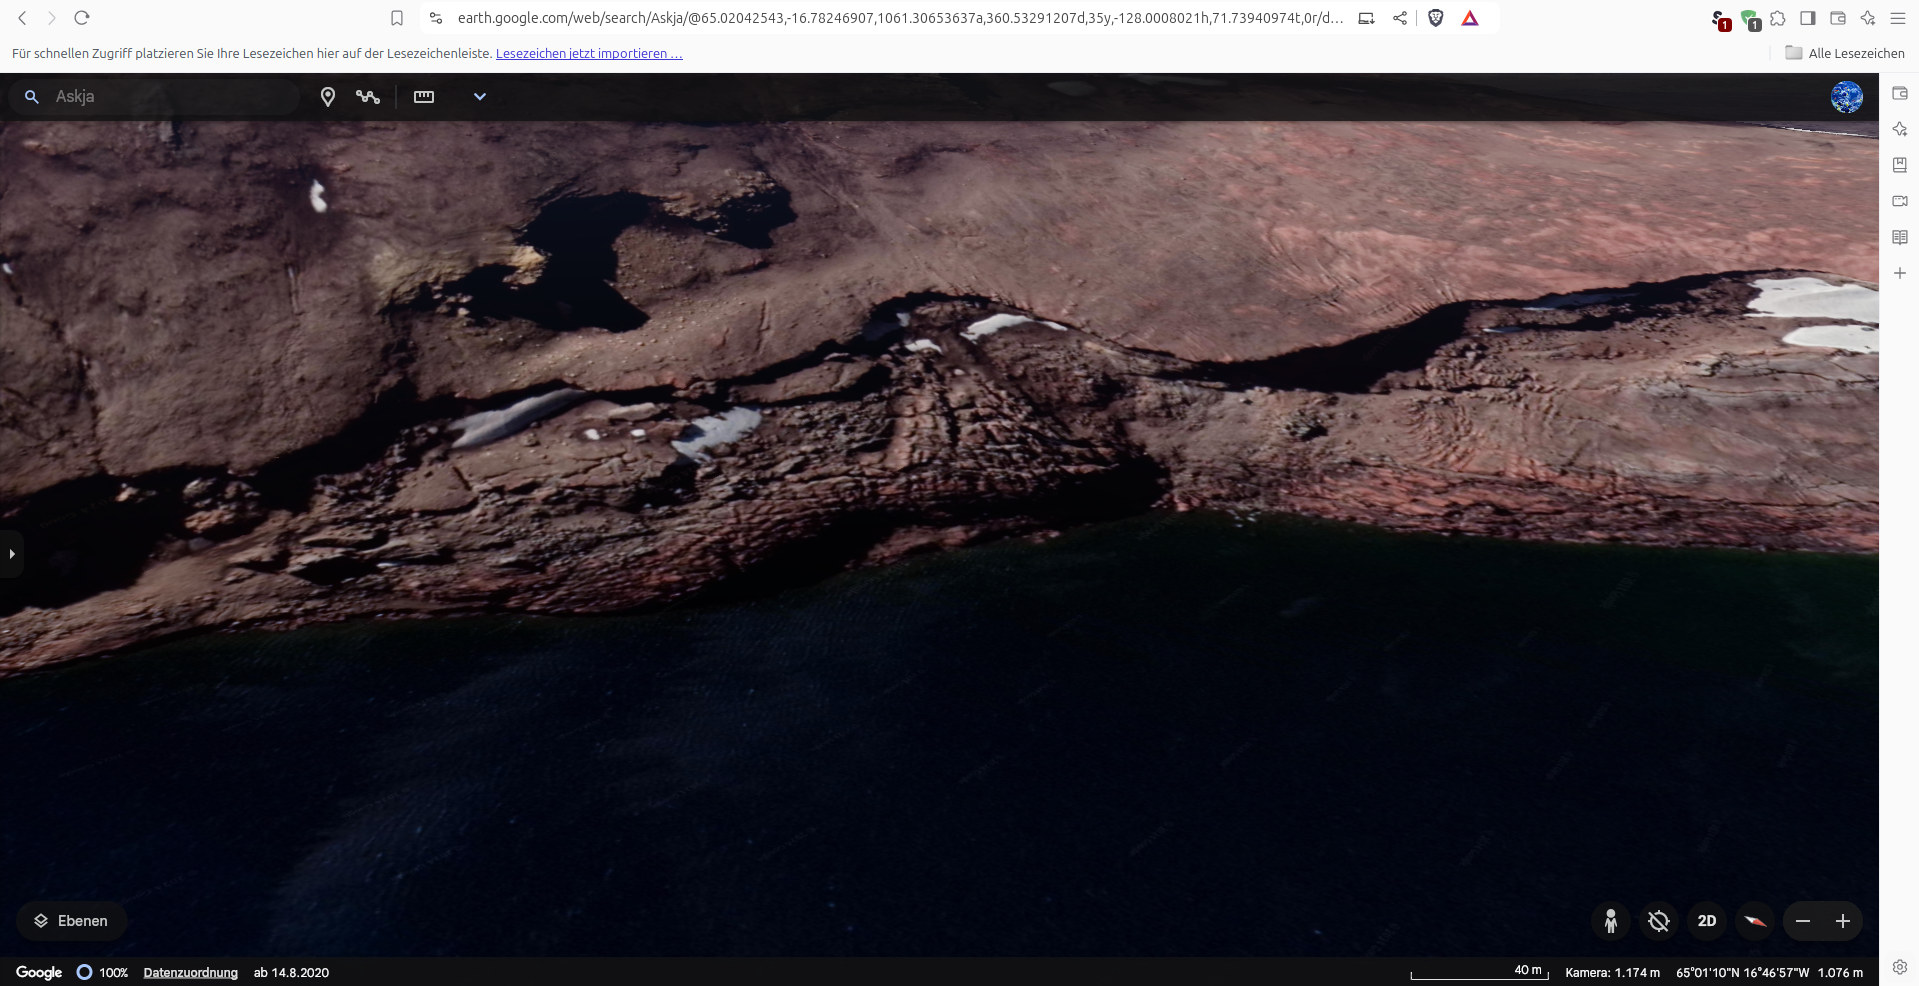Add an item to the sidebar plus
This screenshot has height=986, width=1919.
click(1900, 273)
